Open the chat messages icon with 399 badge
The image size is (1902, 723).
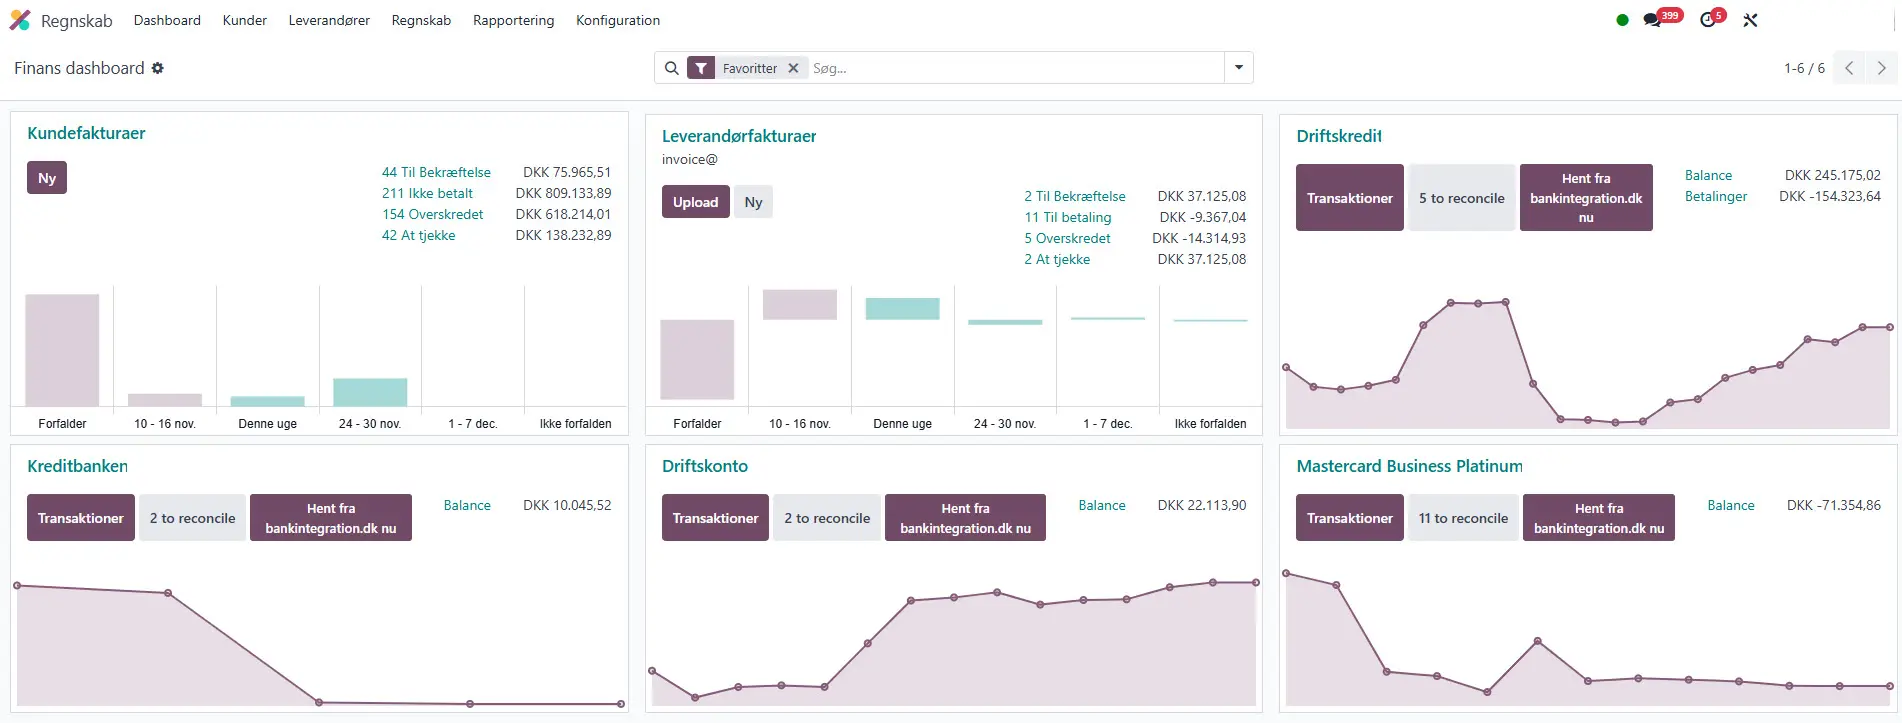1652,20
